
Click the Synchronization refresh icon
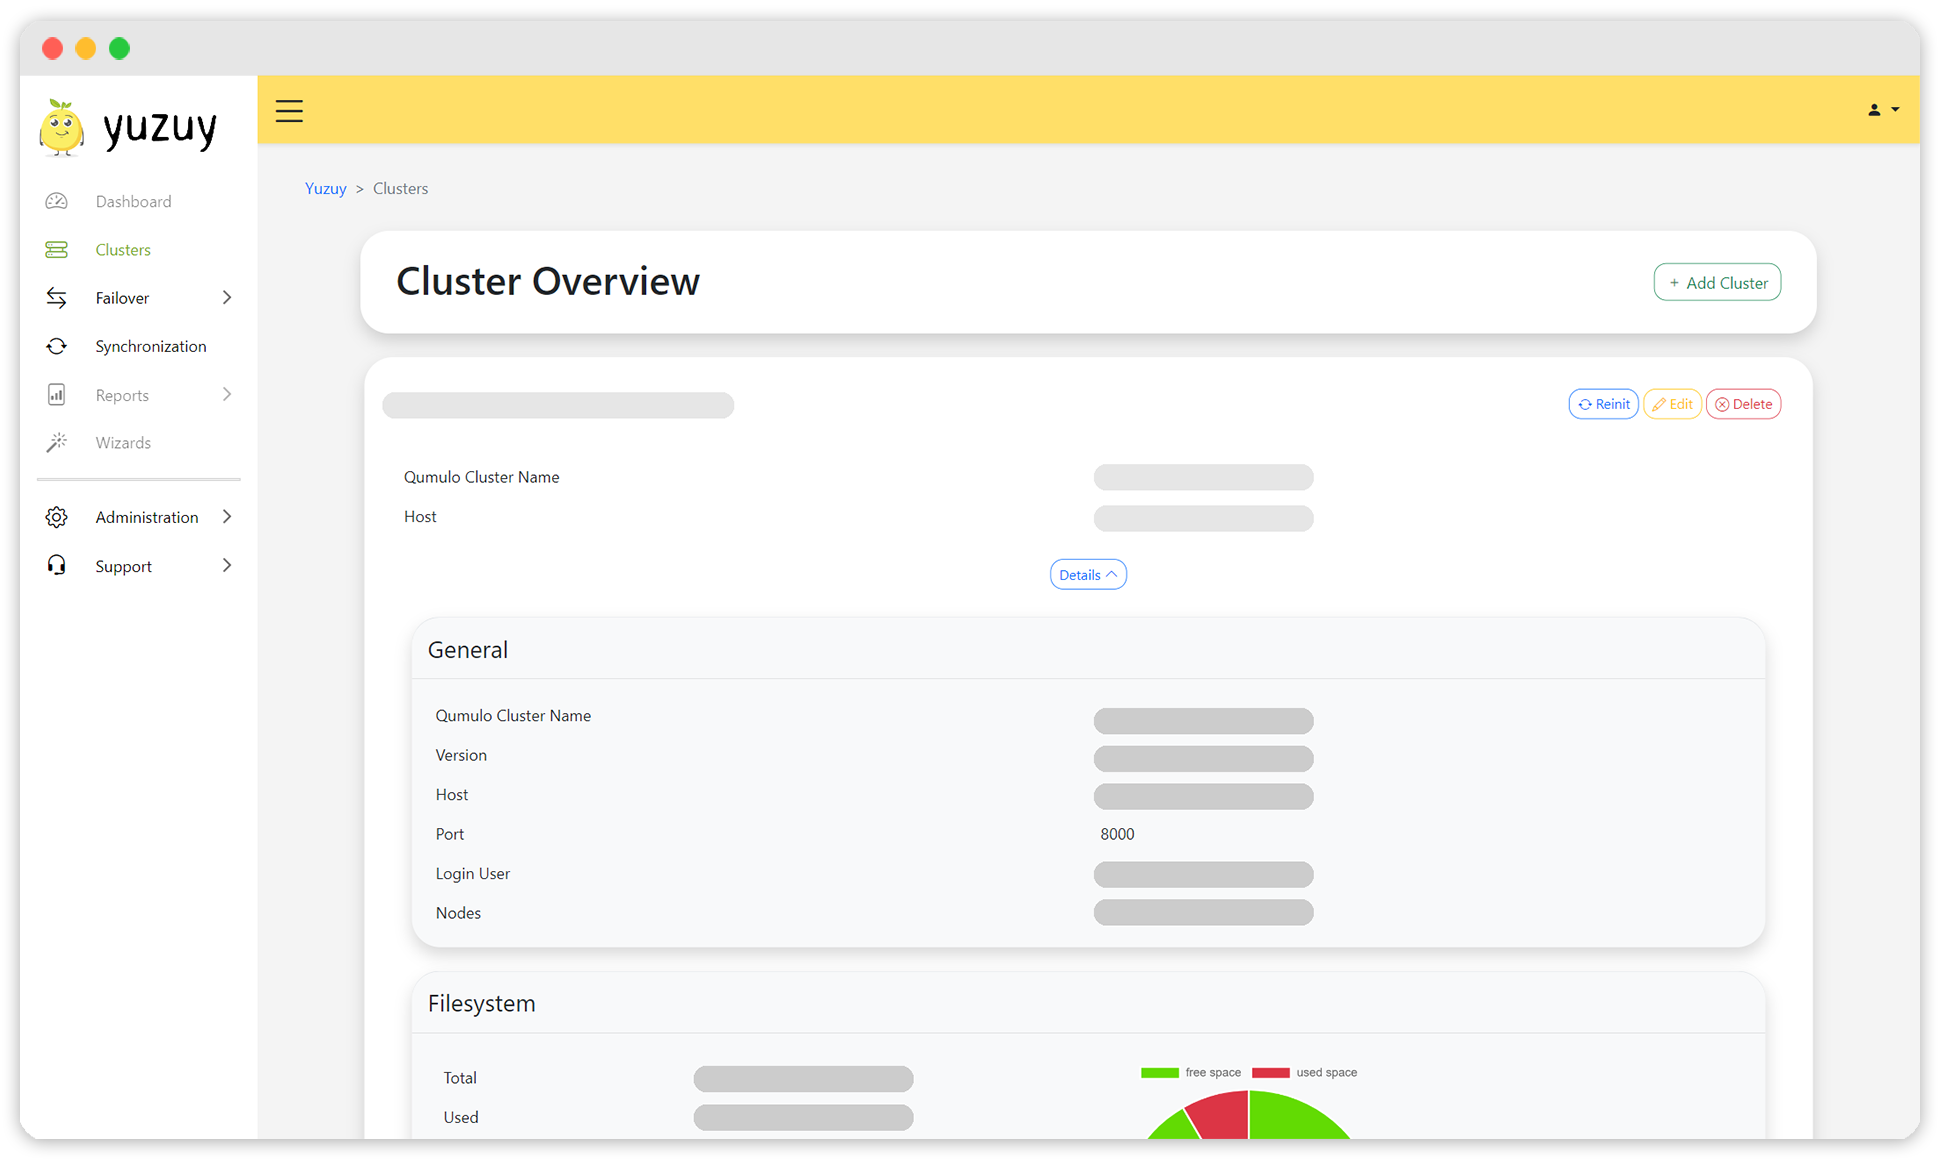(x=57, y=345)
